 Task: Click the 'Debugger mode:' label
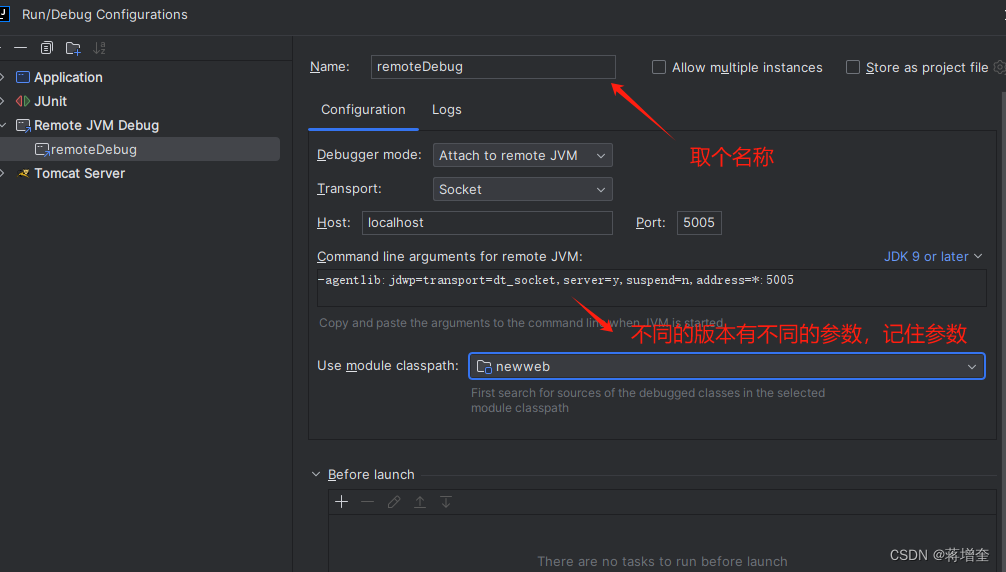(369, 155)
